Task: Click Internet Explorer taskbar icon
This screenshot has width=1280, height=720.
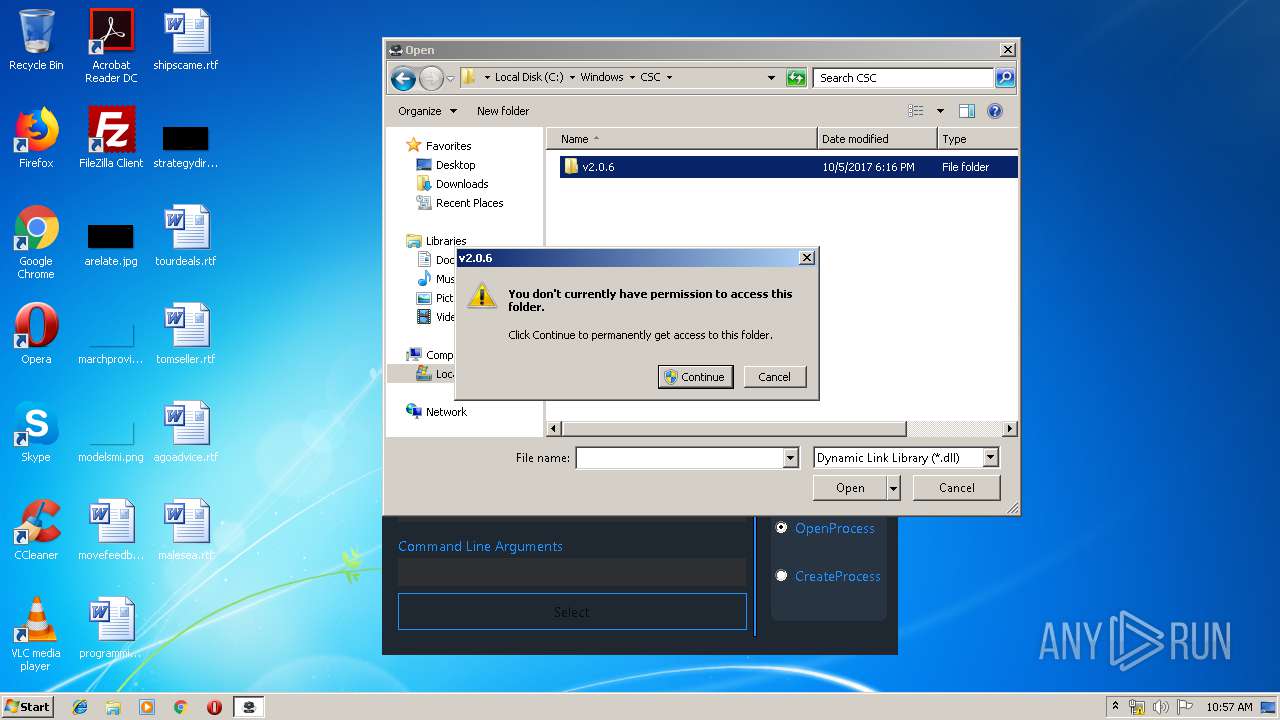Action: click(x=80, y=707)
